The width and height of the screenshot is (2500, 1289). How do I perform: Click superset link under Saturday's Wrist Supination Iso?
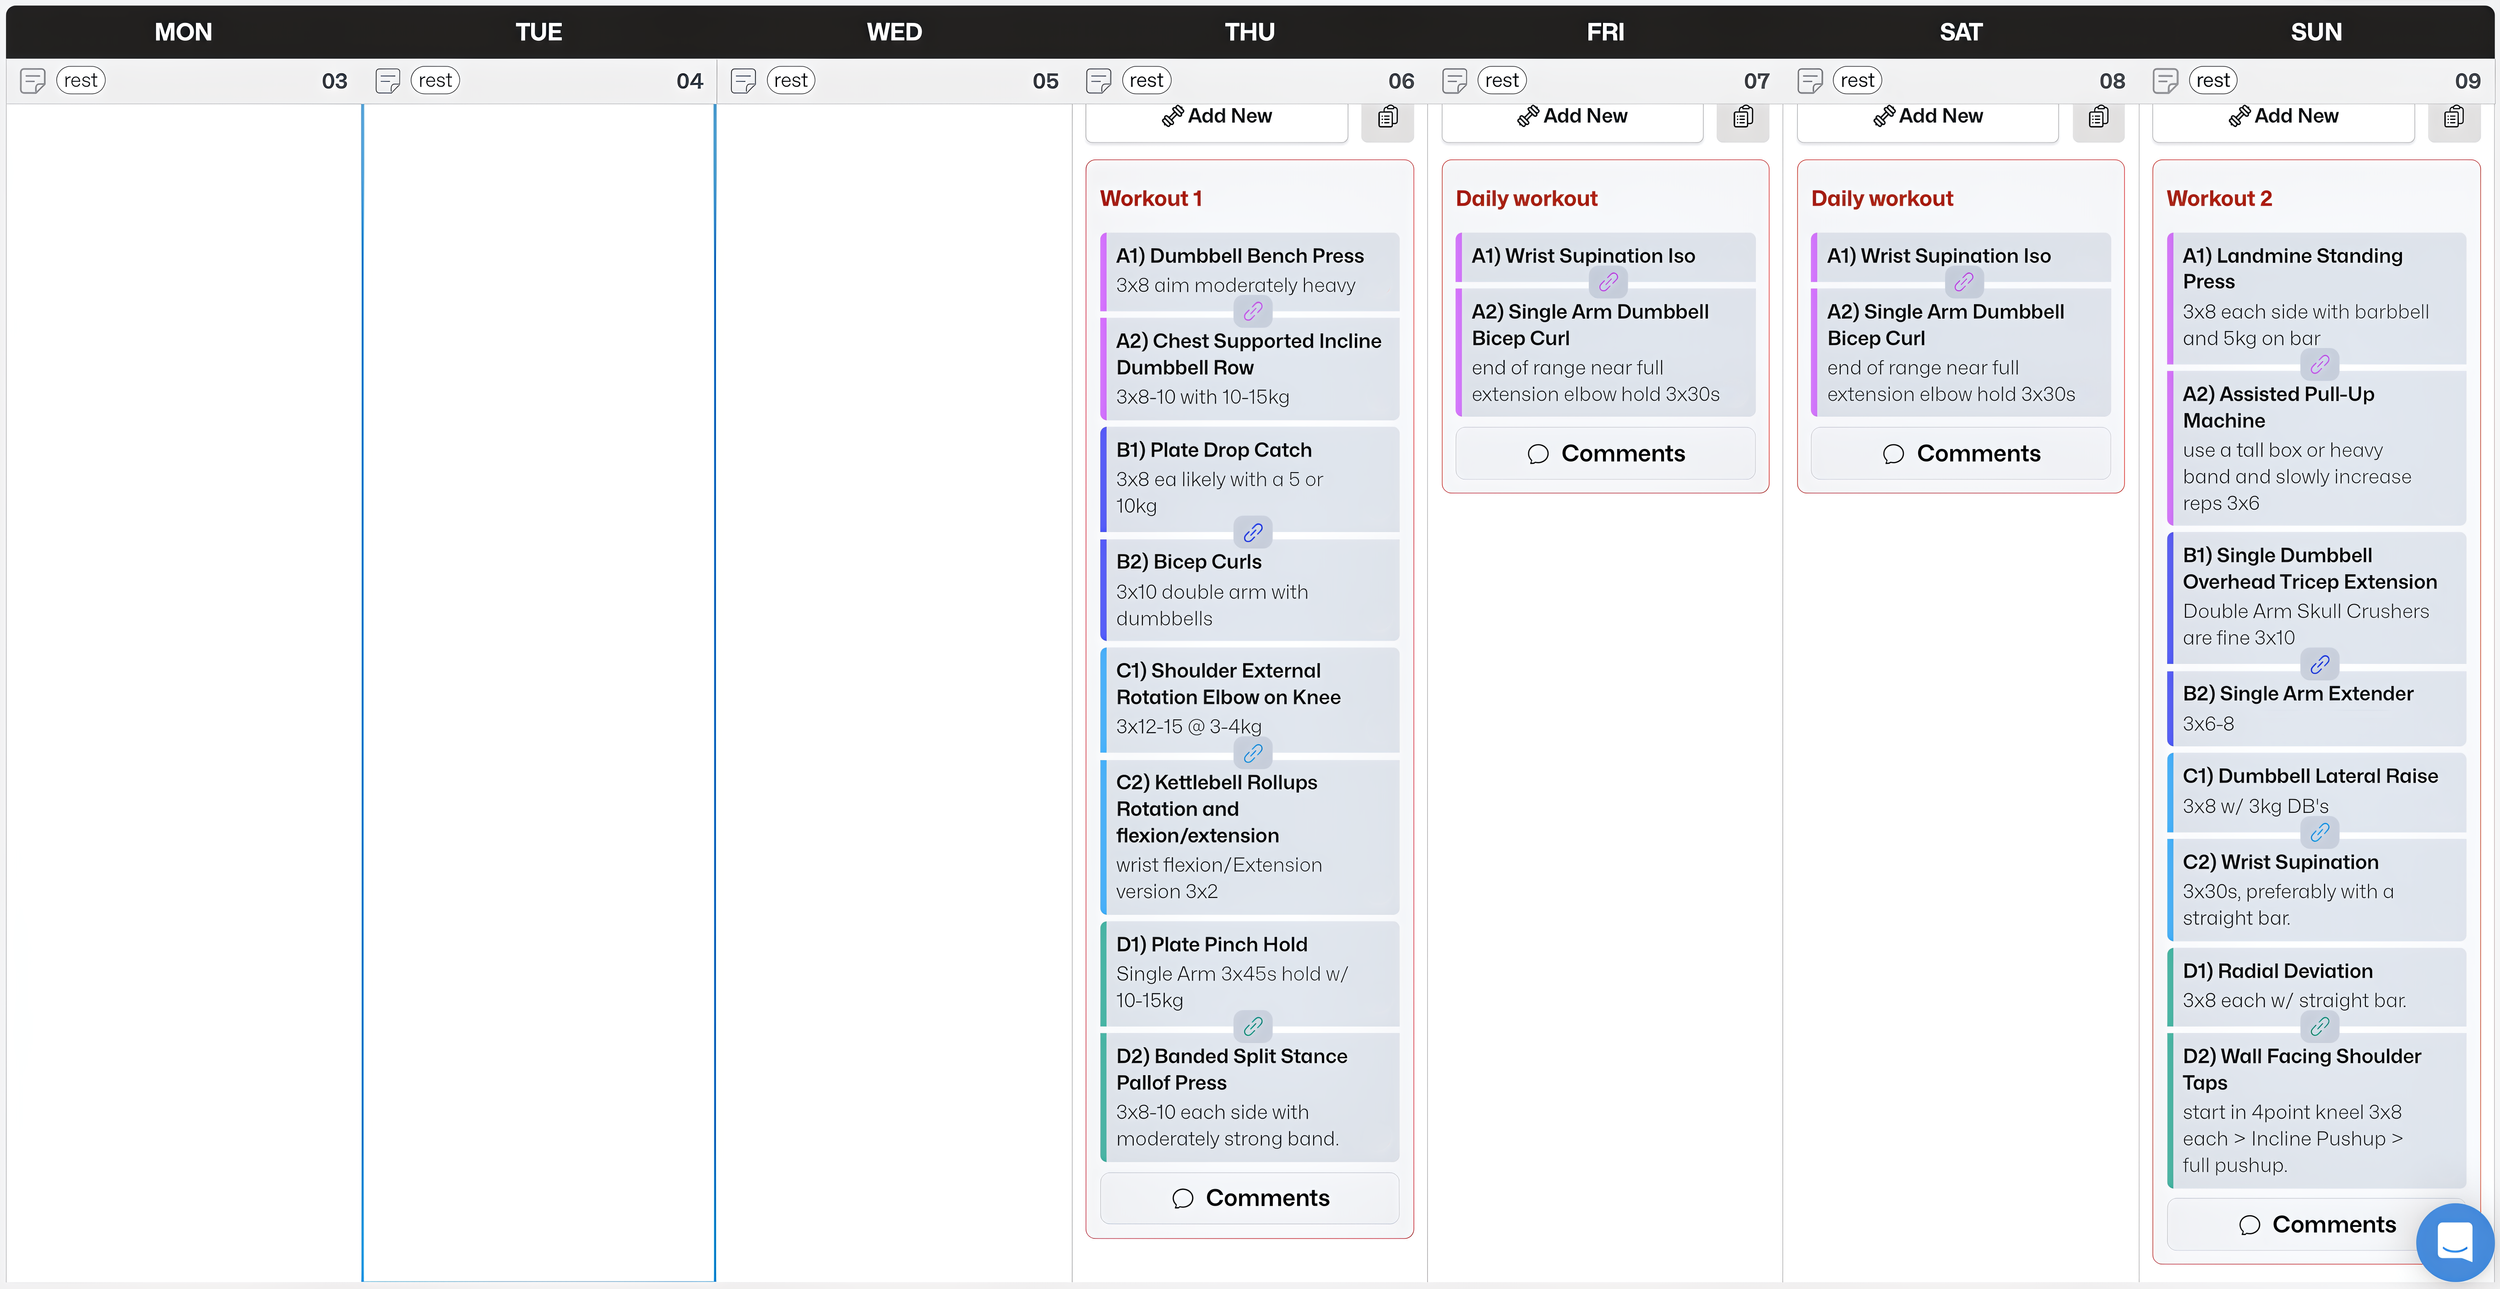click(x=1964, y=283)
